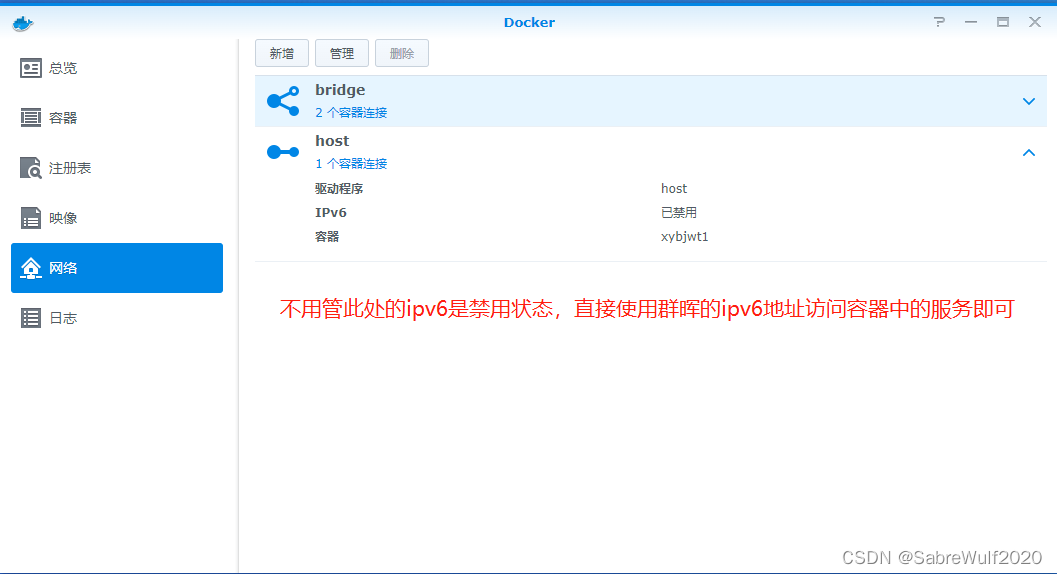
Task: Click the 驱动程序 value 'host'
Action: 674,189
